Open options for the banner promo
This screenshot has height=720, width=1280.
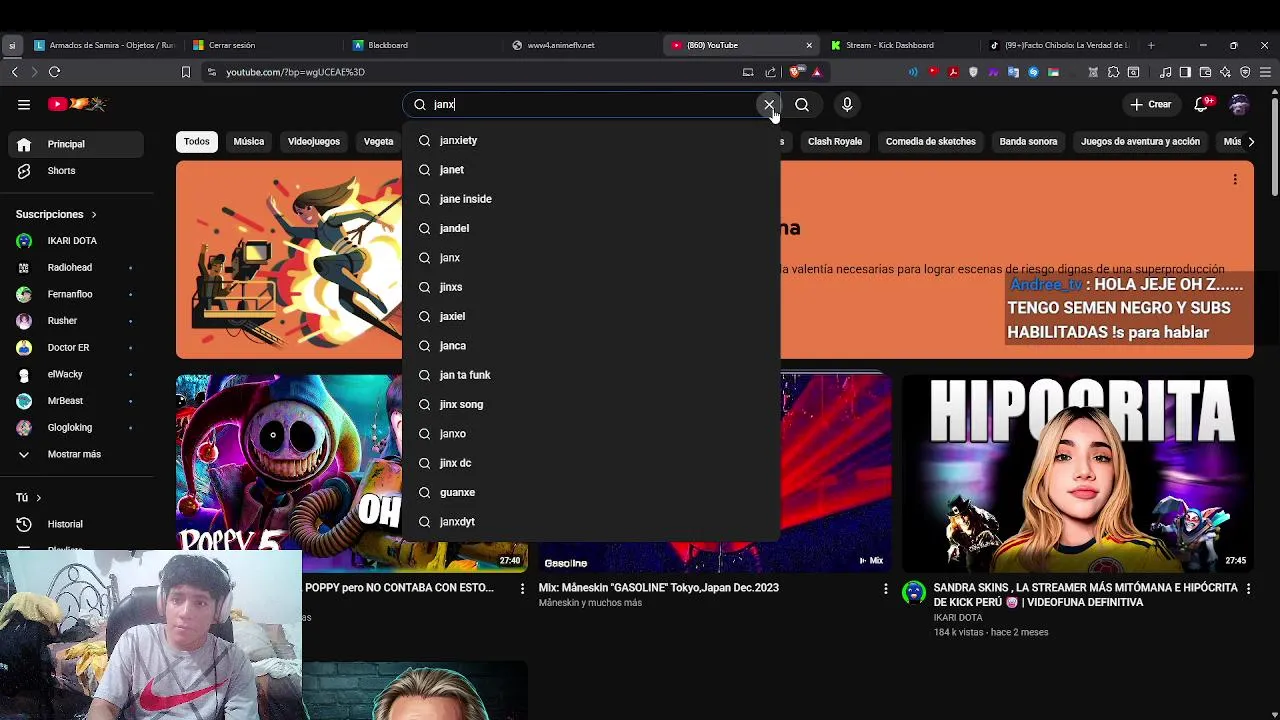click(x=1235, y=180)
